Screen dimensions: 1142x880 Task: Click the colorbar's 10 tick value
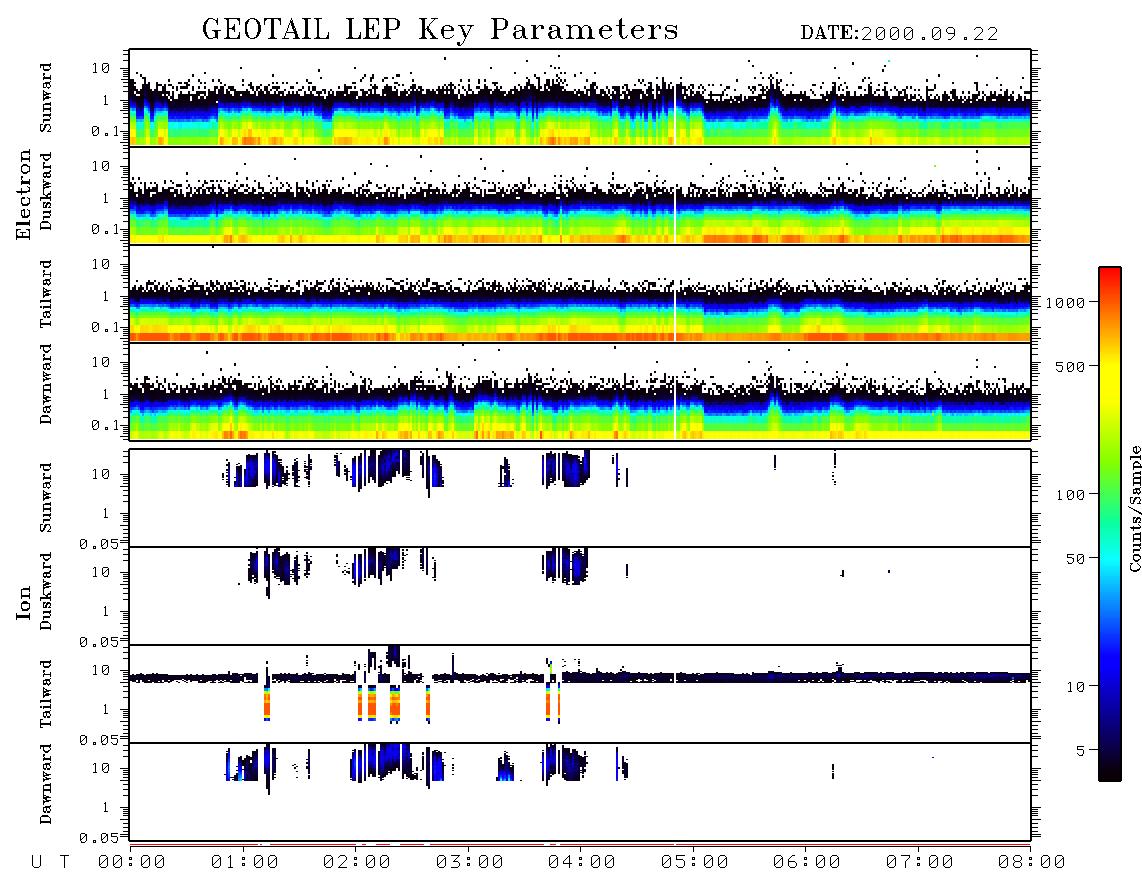[x=1075, y=687]
